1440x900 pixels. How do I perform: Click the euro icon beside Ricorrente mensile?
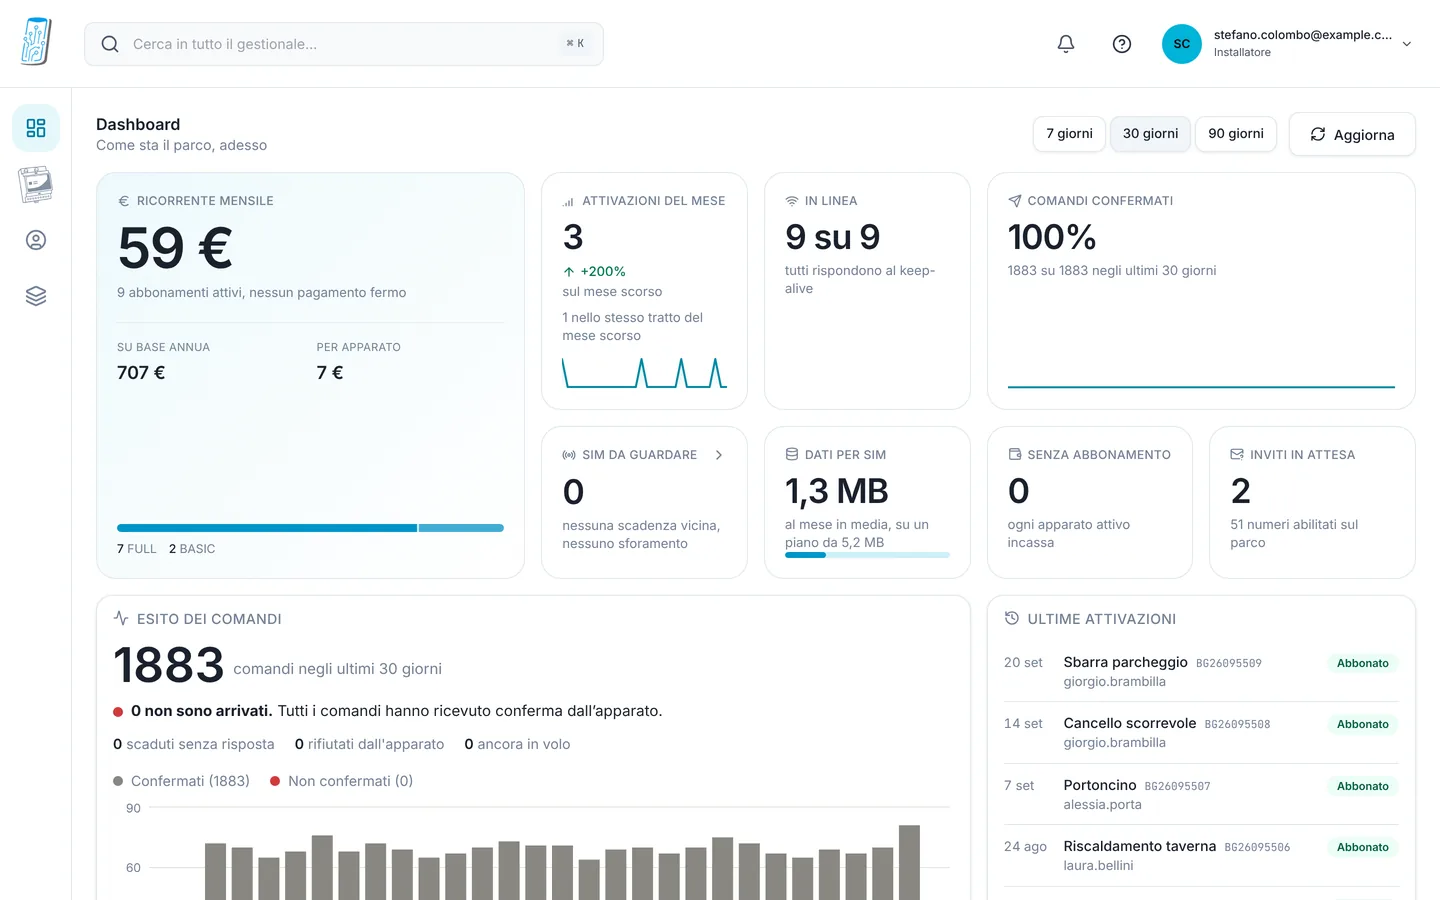pyautogui.click(x=124, y=201)
